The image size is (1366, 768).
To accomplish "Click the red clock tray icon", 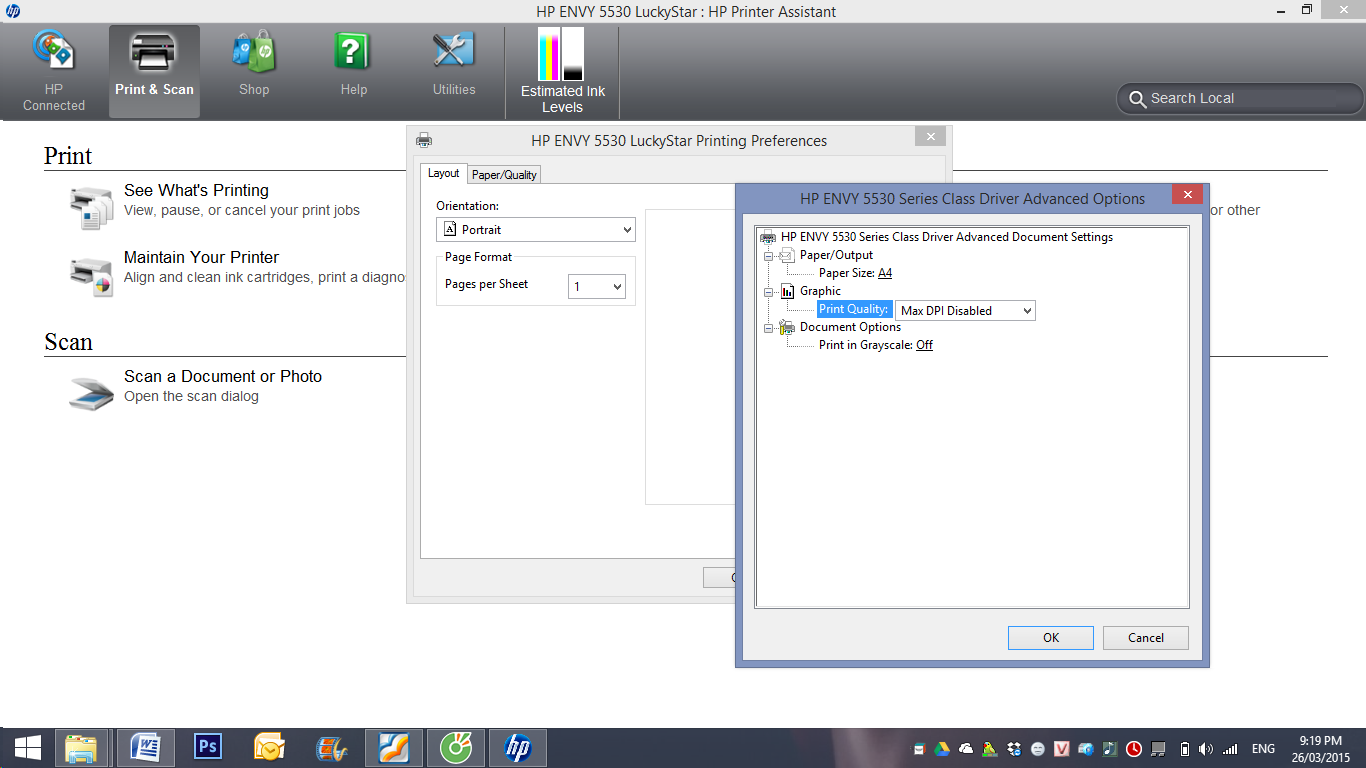I will (1134, 749).
